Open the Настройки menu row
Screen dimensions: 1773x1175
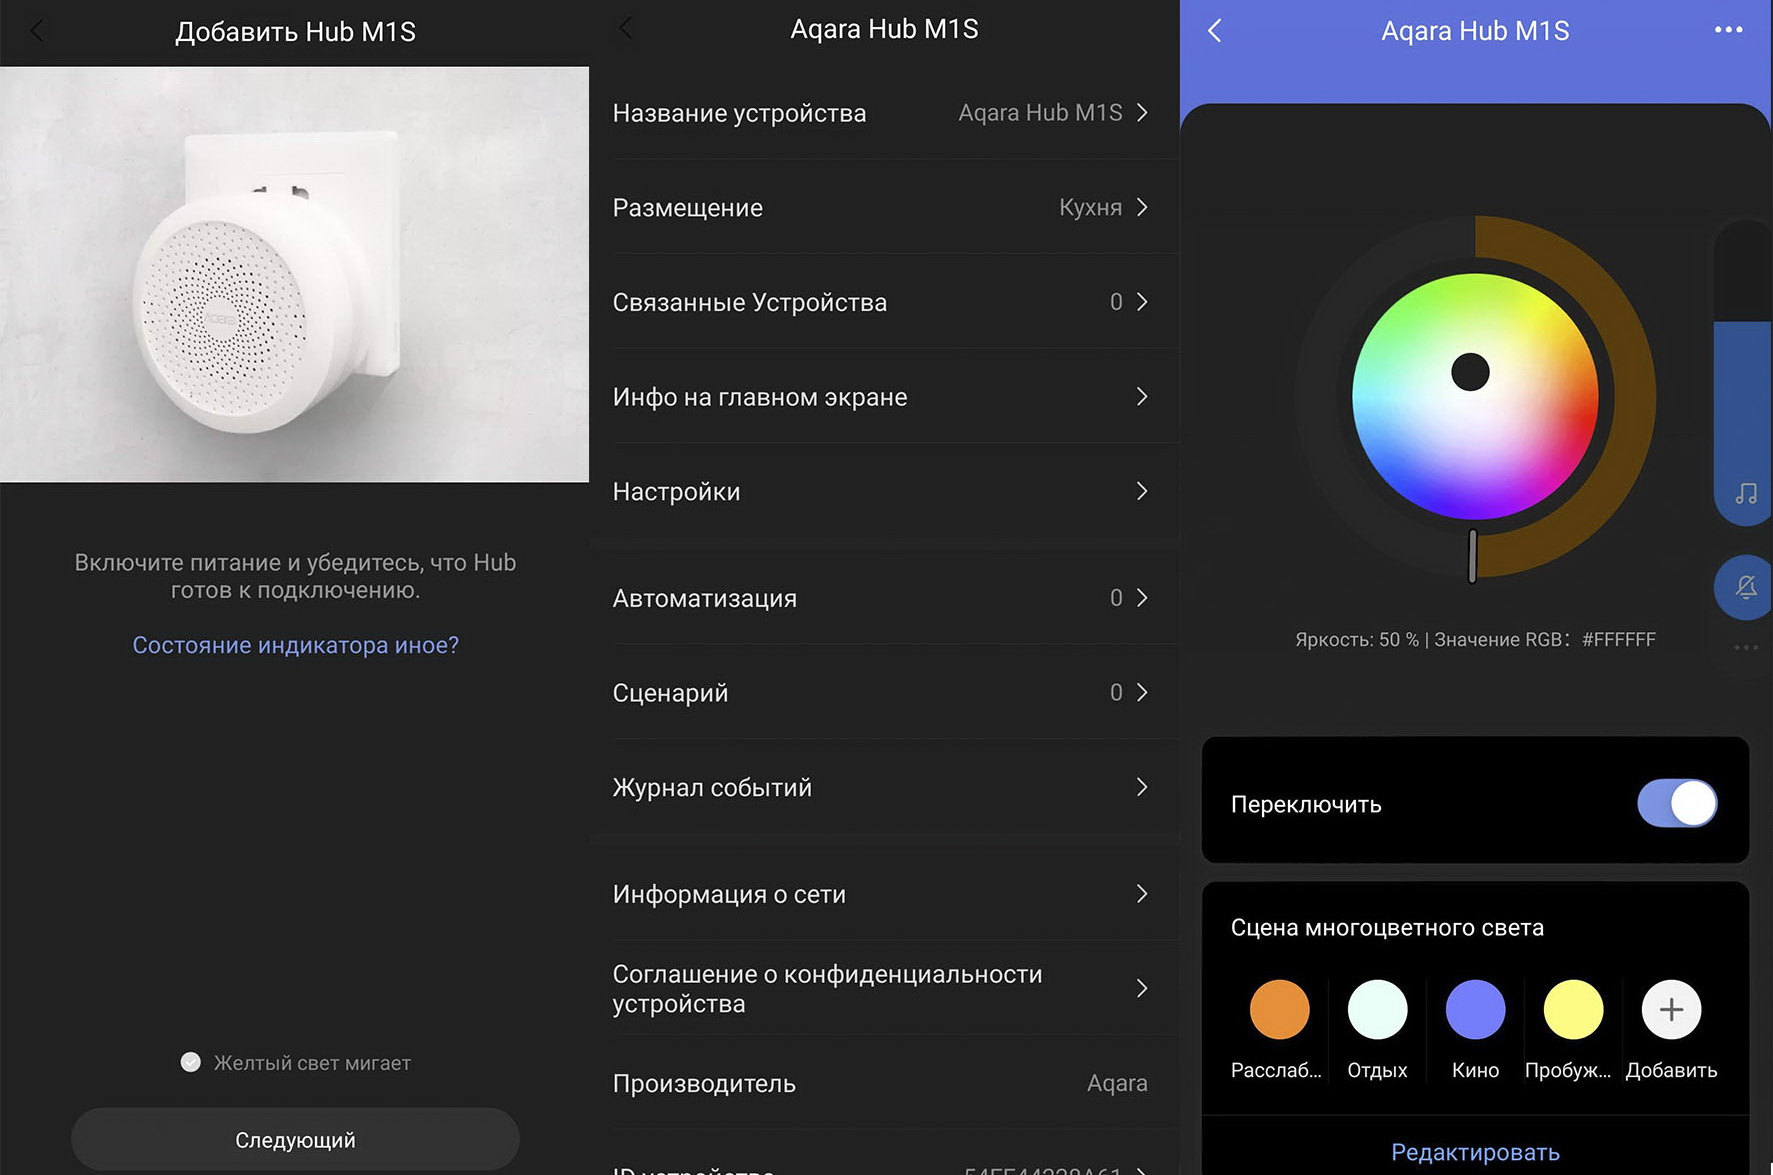pyautogui.click(x=884, y=491)
